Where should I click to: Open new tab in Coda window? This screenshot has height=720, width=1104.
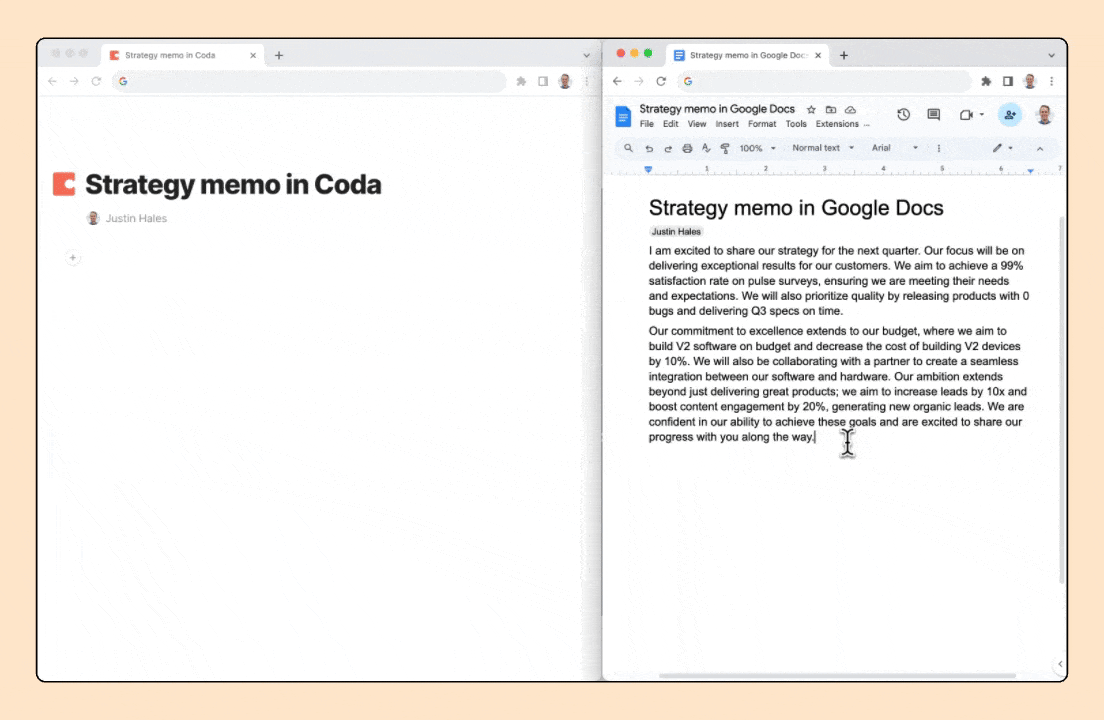pyautogui.click(x=279, y=55)
